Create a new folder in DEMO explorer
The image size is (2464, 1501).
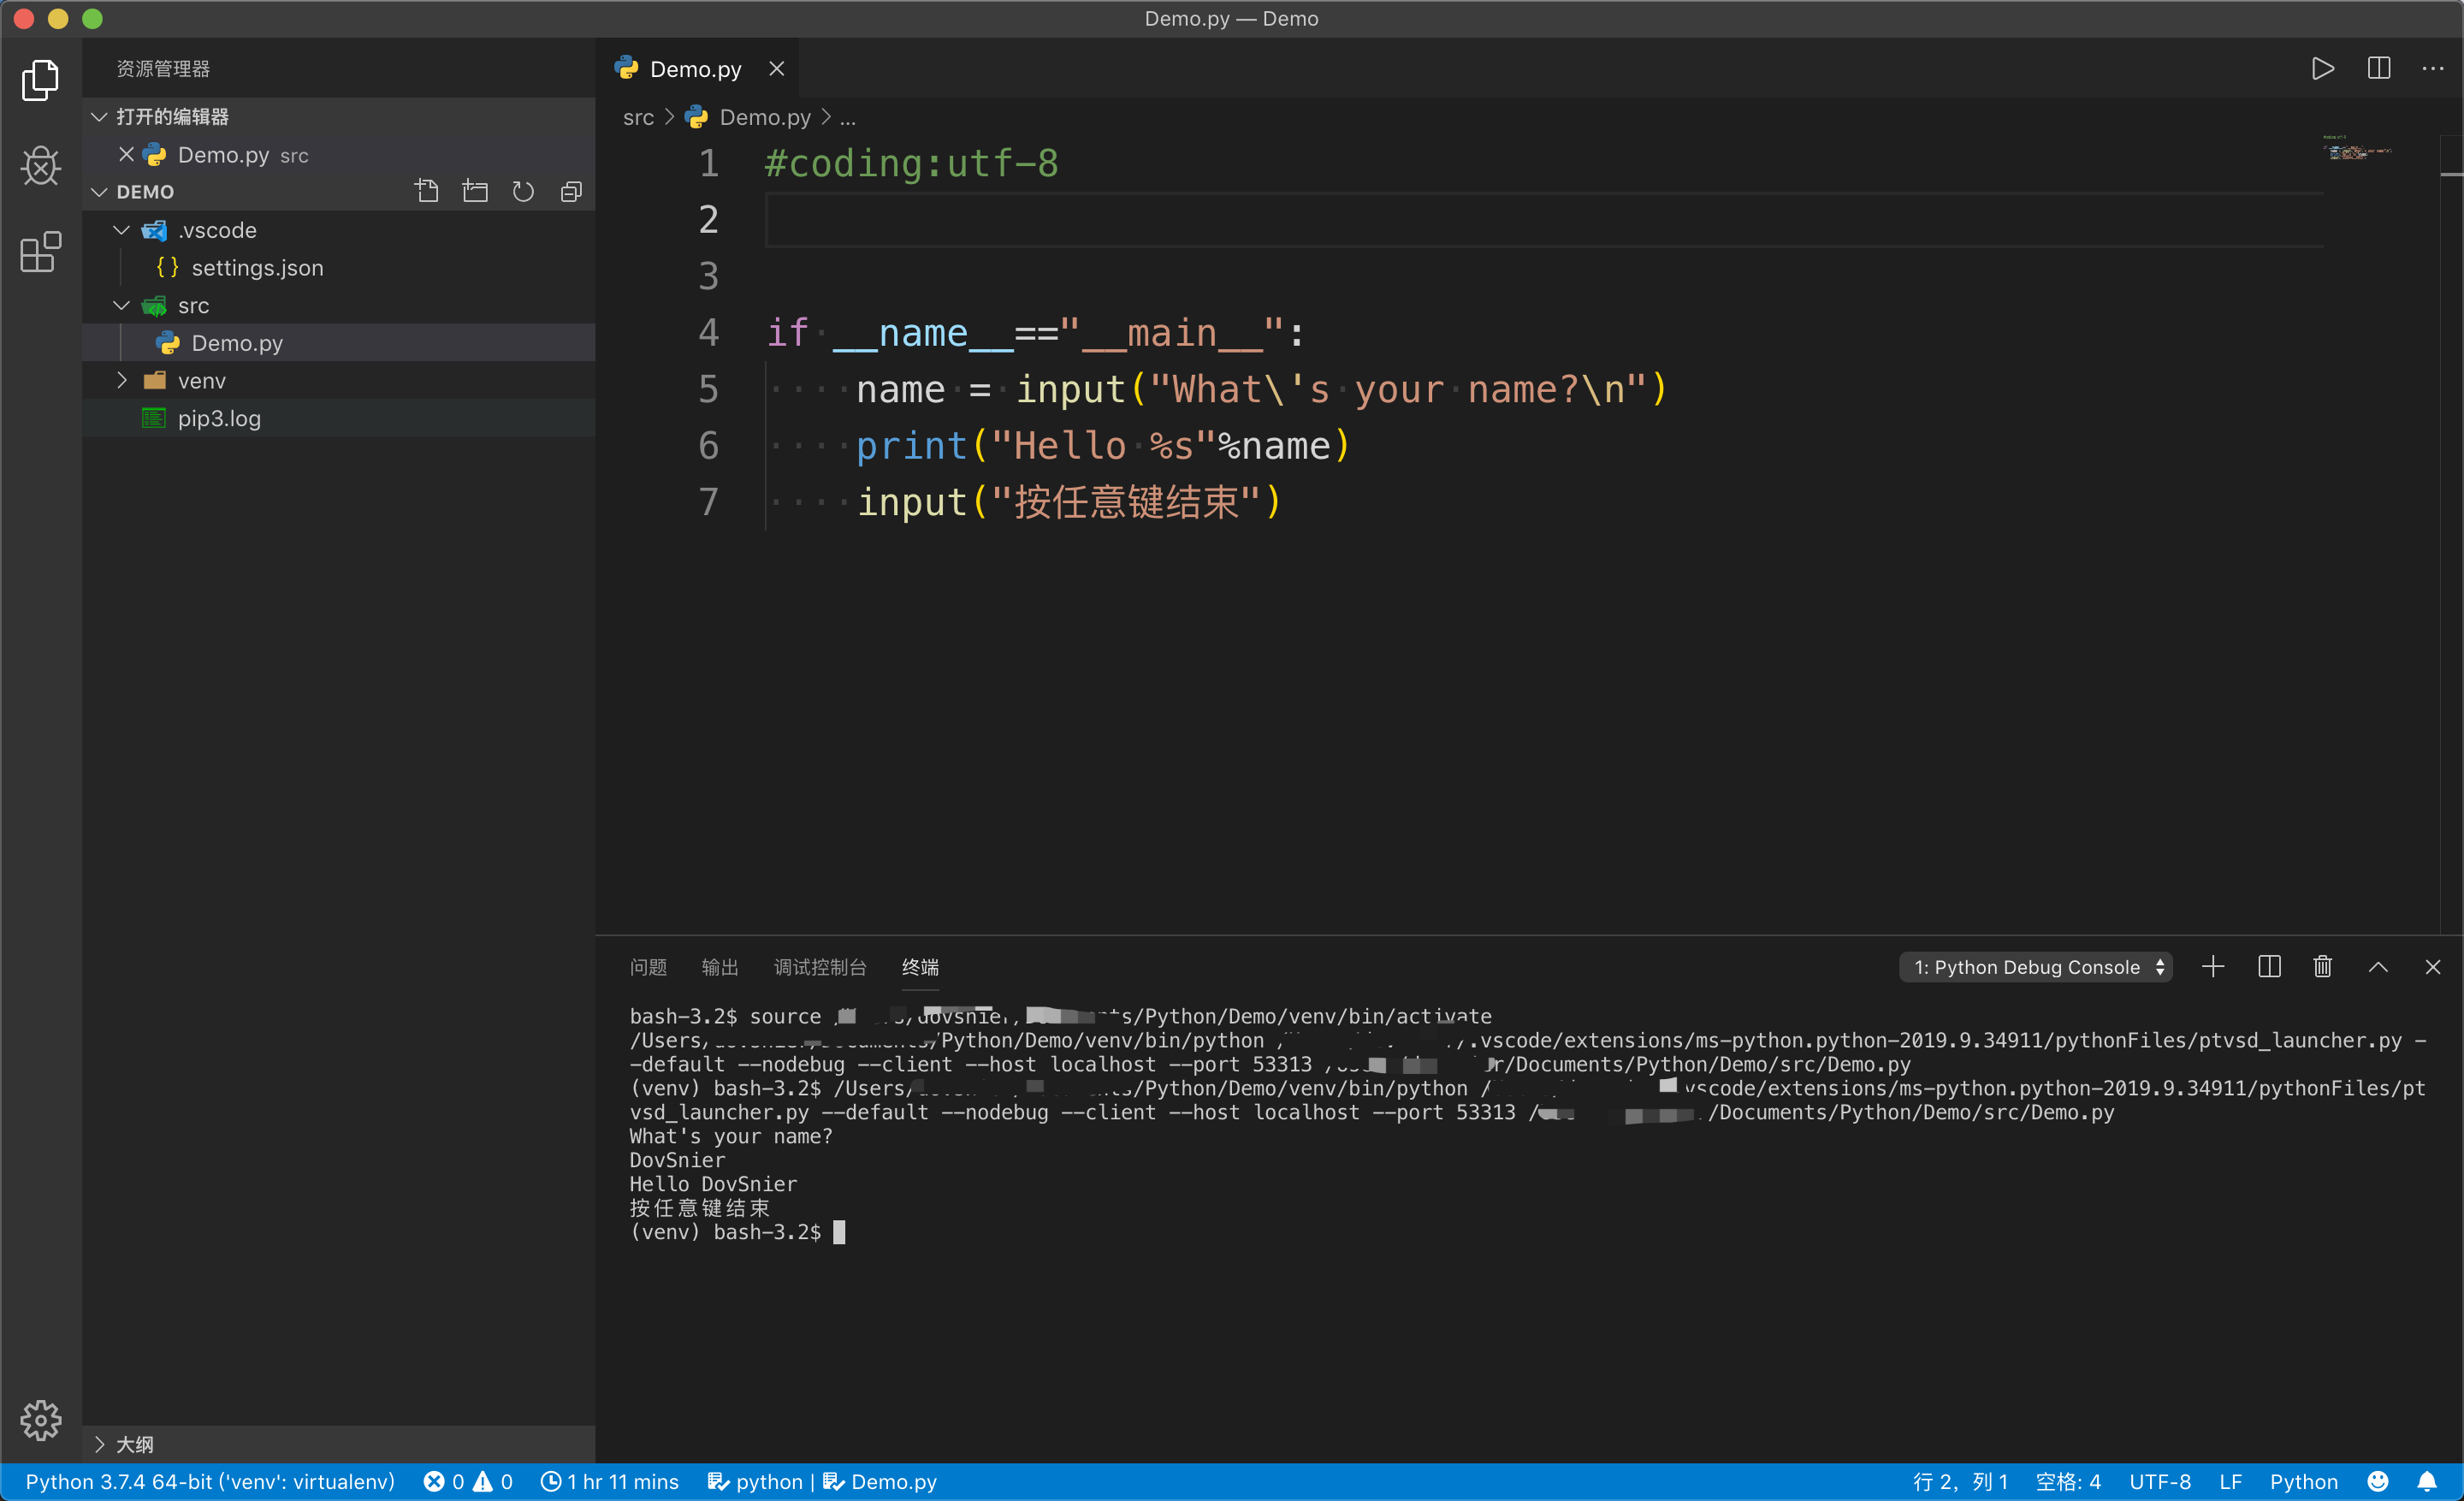click(475, 191)
